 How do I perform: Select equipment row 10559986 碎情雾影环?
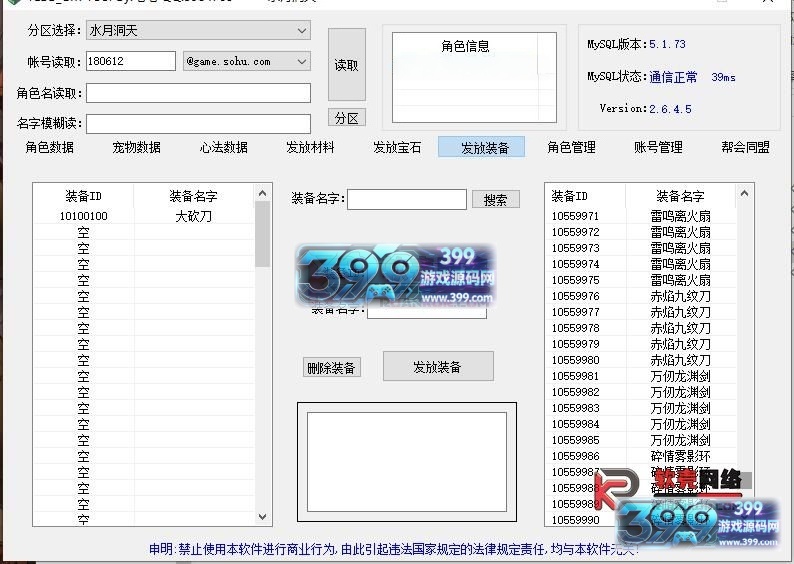point(641,456)
